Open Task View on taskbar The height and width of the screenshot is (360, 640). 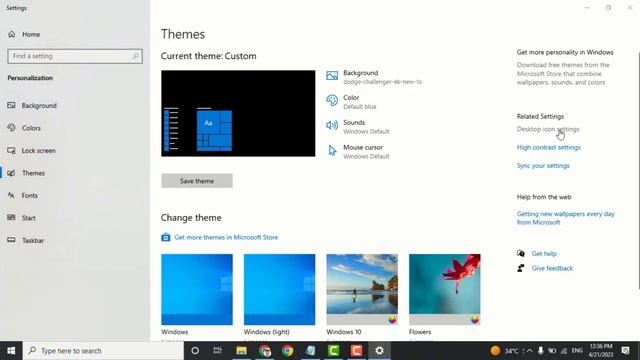click(218, 351)
